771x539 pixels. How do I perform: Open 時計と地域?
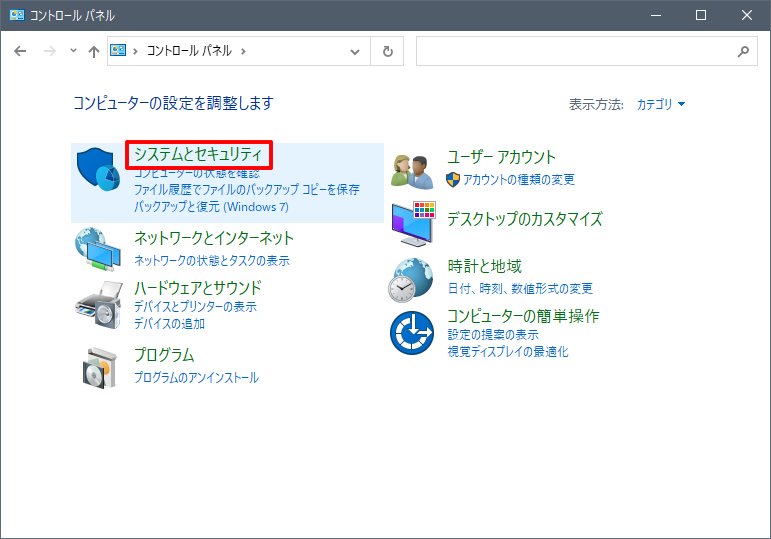point(484,267)
